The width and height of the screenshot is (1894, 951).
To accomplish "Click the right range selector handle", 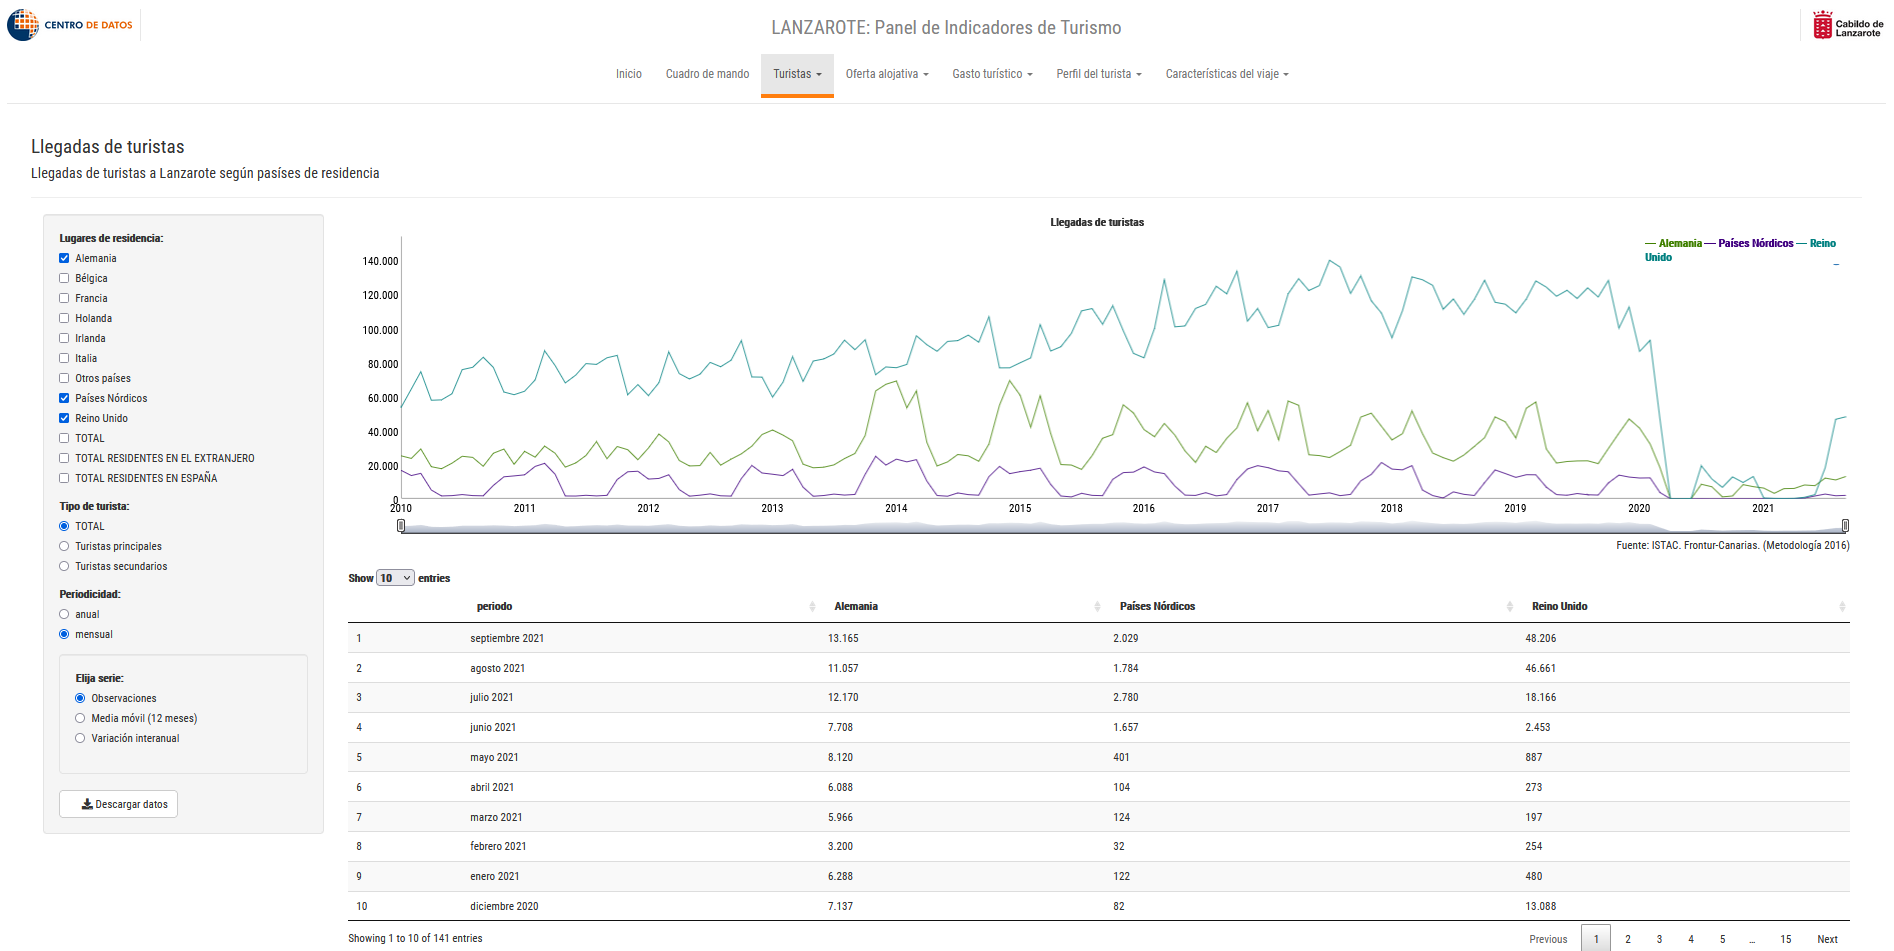I will [1845, 526].
